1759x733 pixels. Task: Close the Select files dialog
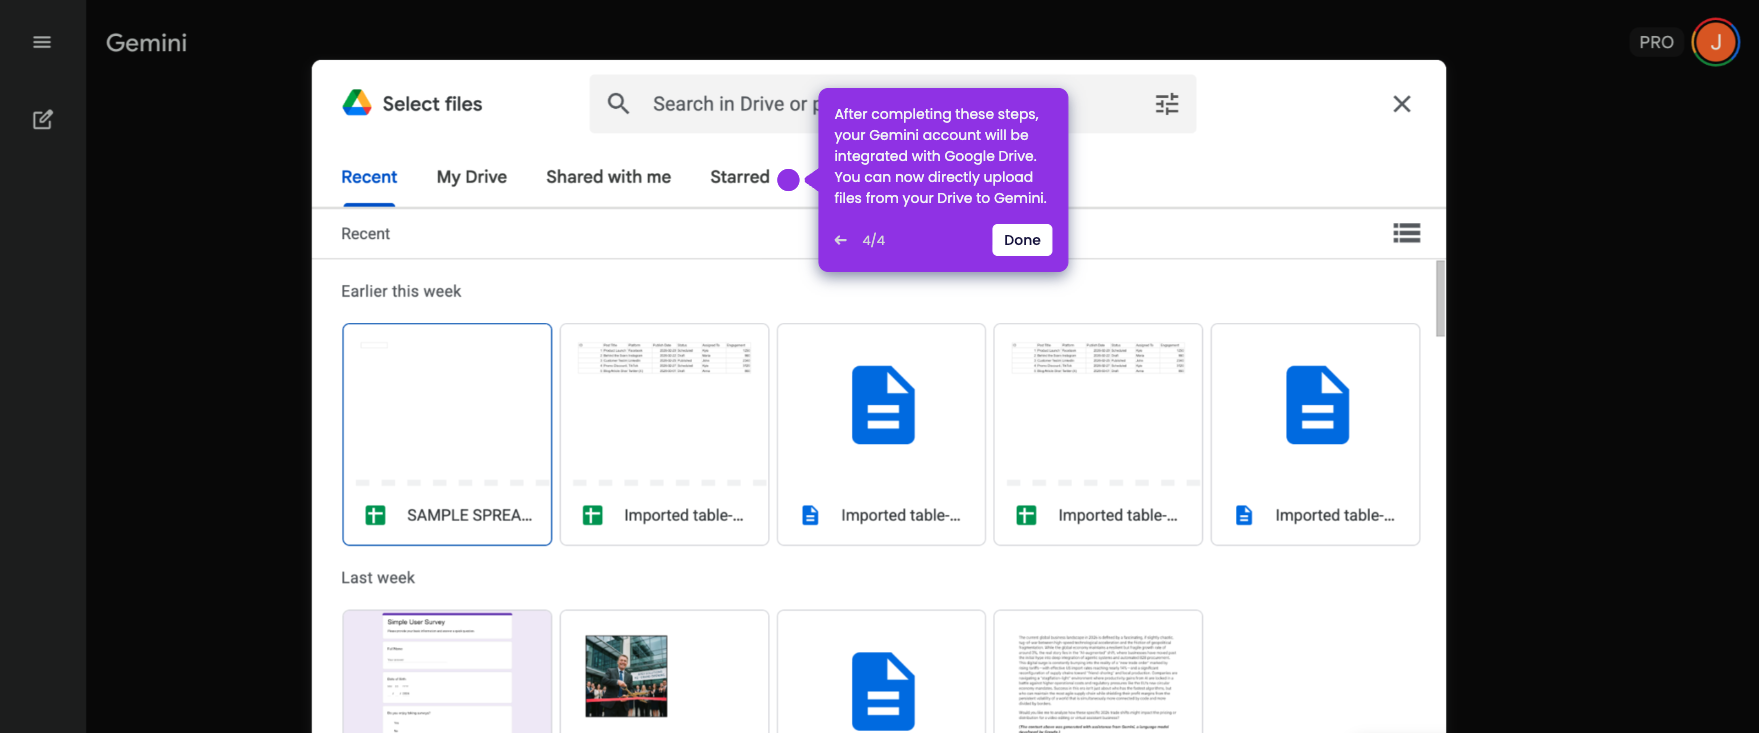click(x=1402, y=104)
